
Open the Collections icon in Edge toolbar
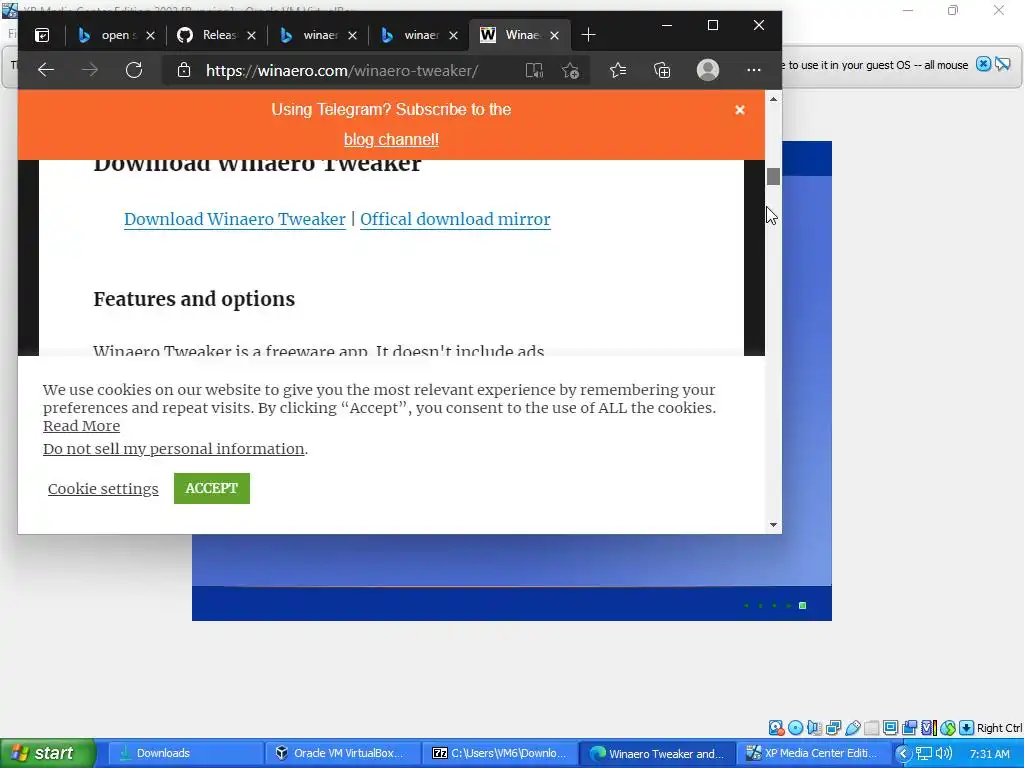pos(662,70)
